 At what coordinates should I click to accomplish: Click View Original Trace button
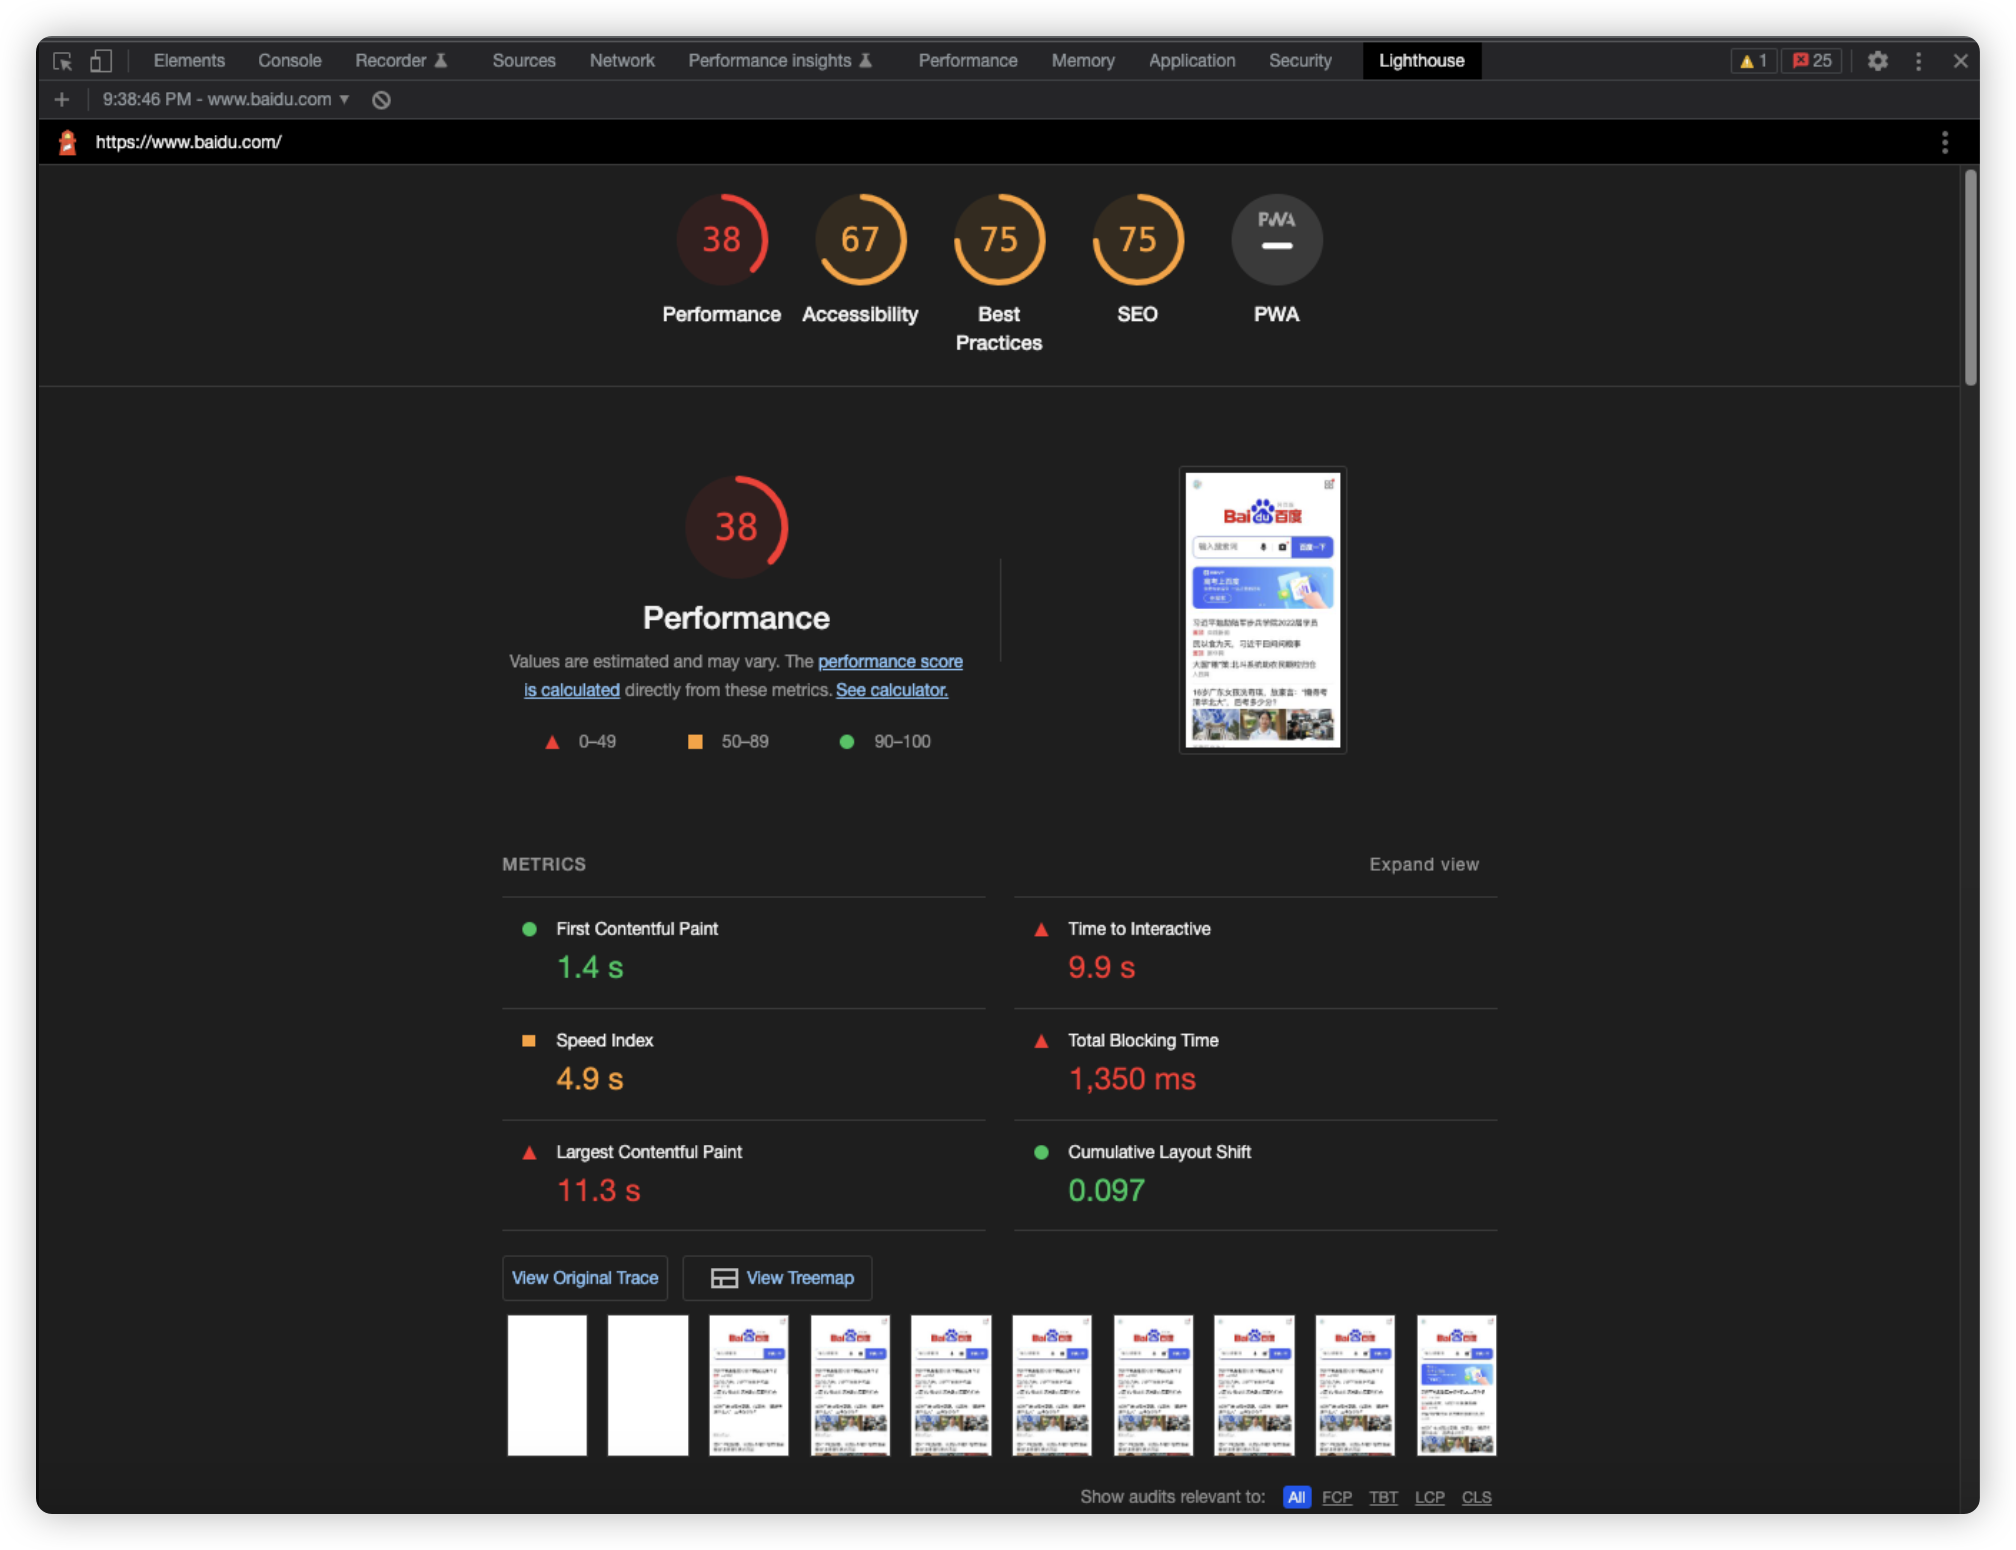pos(585,1278)
